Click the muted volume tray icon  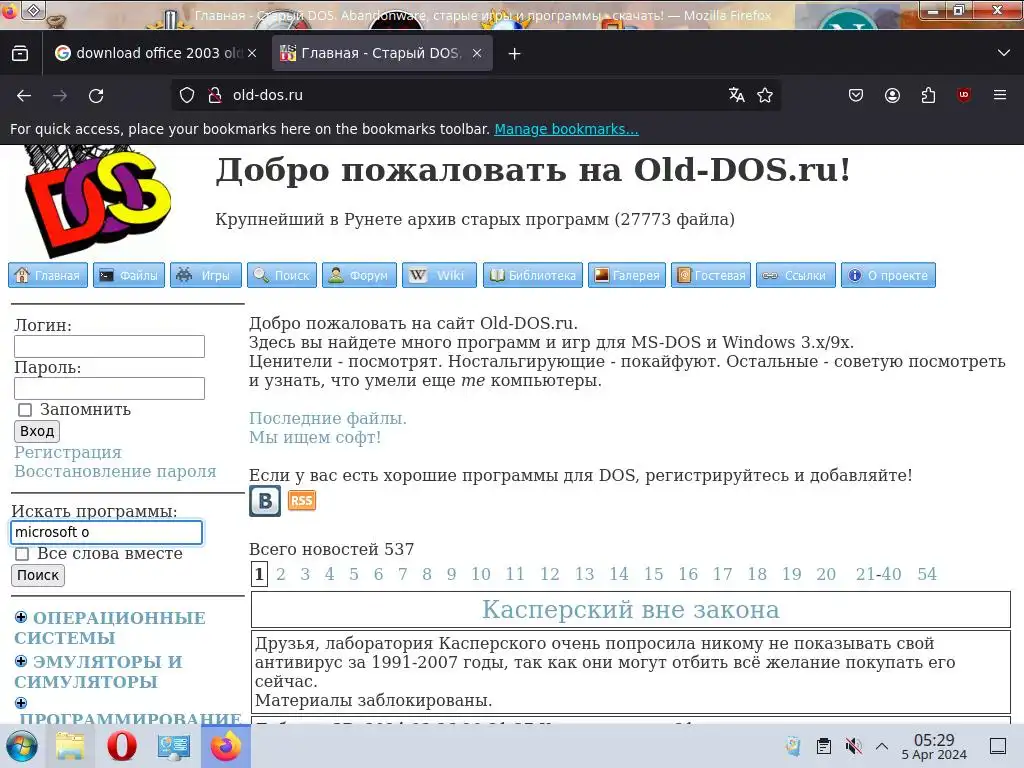click(x=853, y=746)
